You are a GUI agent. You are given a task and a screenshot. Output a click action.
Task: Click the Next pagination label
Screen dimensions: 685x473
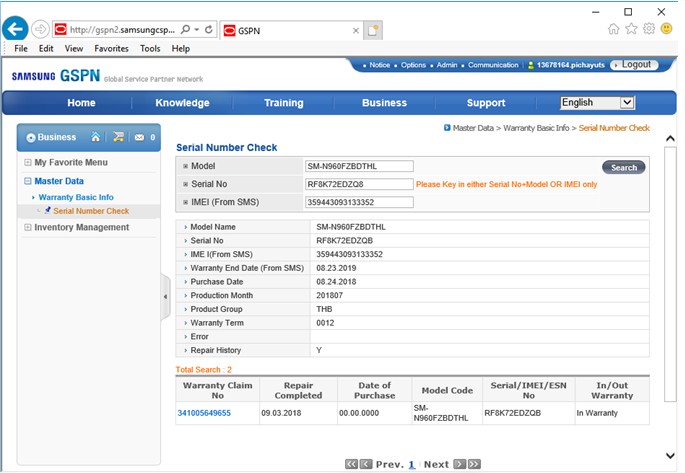(436, 464)
